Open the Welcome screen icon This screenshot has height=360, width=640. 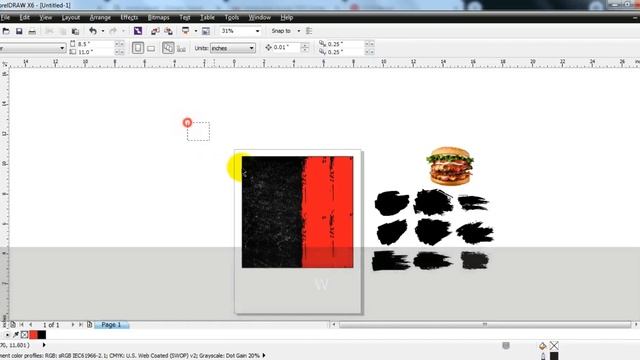click(x=206, y=31)
